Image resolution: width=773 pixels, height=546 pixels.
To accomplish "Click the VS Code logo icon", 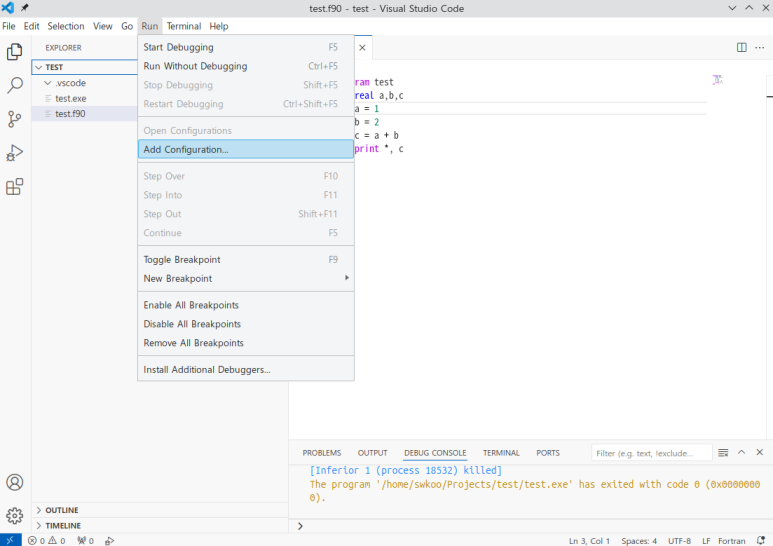I will click(x=8, y=8).
